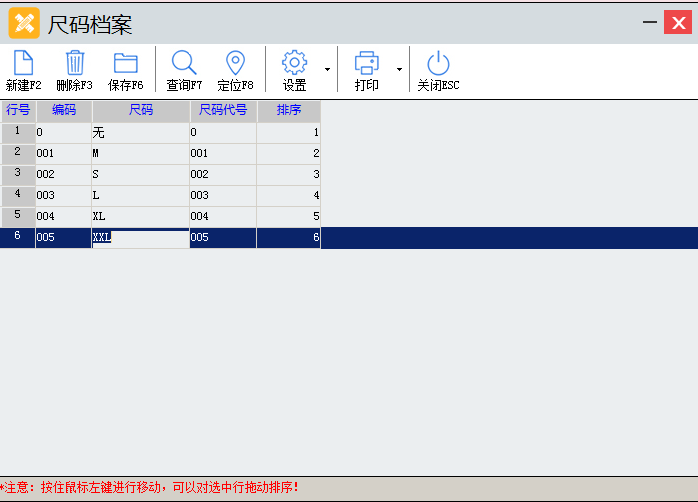Screen dimensions: 698x502
Task: Click the 尺码 column header
Action: click(x=141, y=110)
